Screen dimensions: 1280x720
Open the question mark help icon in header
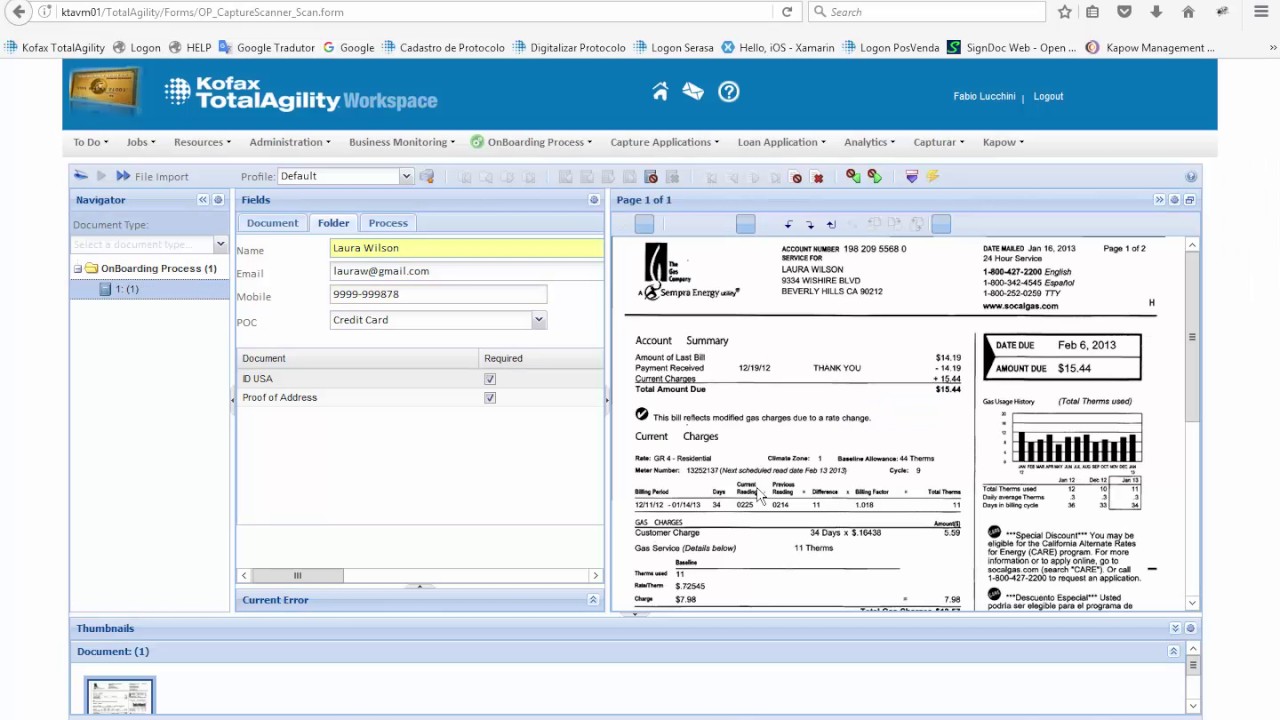click(729, 92)
